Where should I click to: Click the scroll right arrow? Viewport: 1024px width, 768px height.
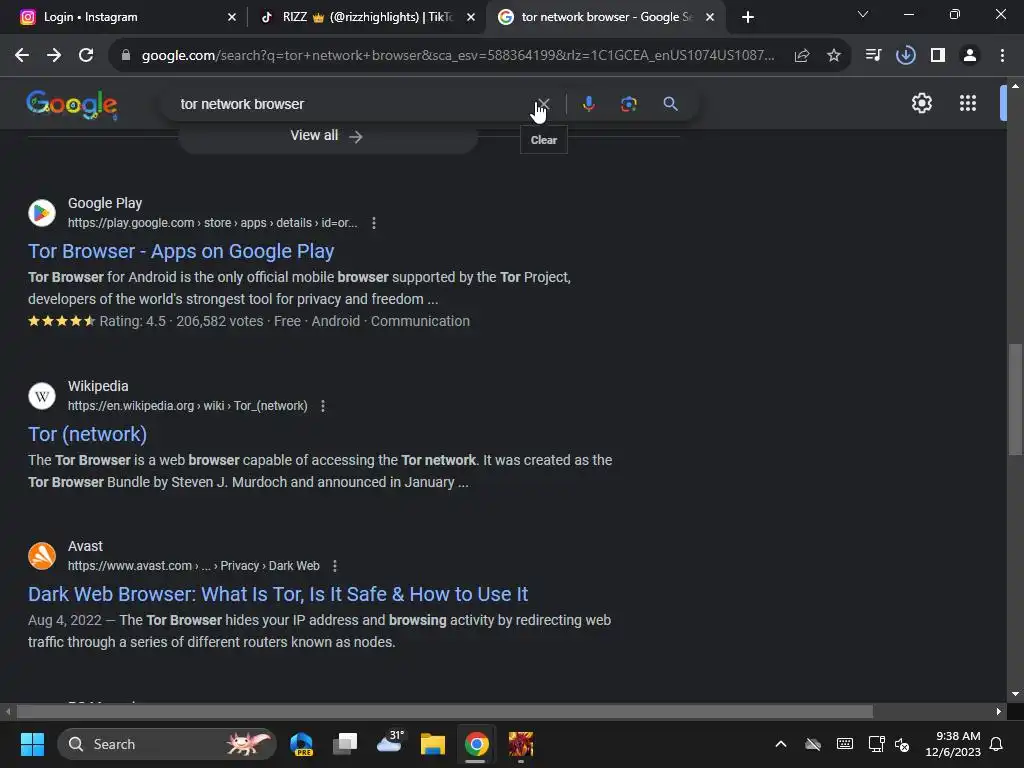[x=999, y=711]
